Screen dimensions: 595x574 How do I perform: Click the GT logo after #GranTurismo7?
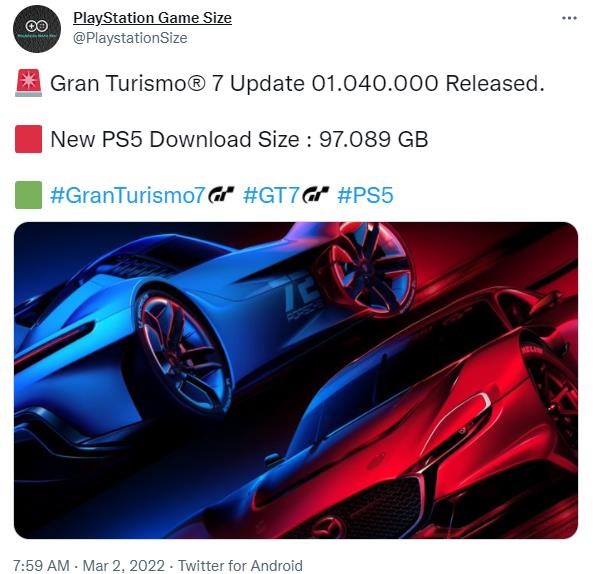[221, 194]
